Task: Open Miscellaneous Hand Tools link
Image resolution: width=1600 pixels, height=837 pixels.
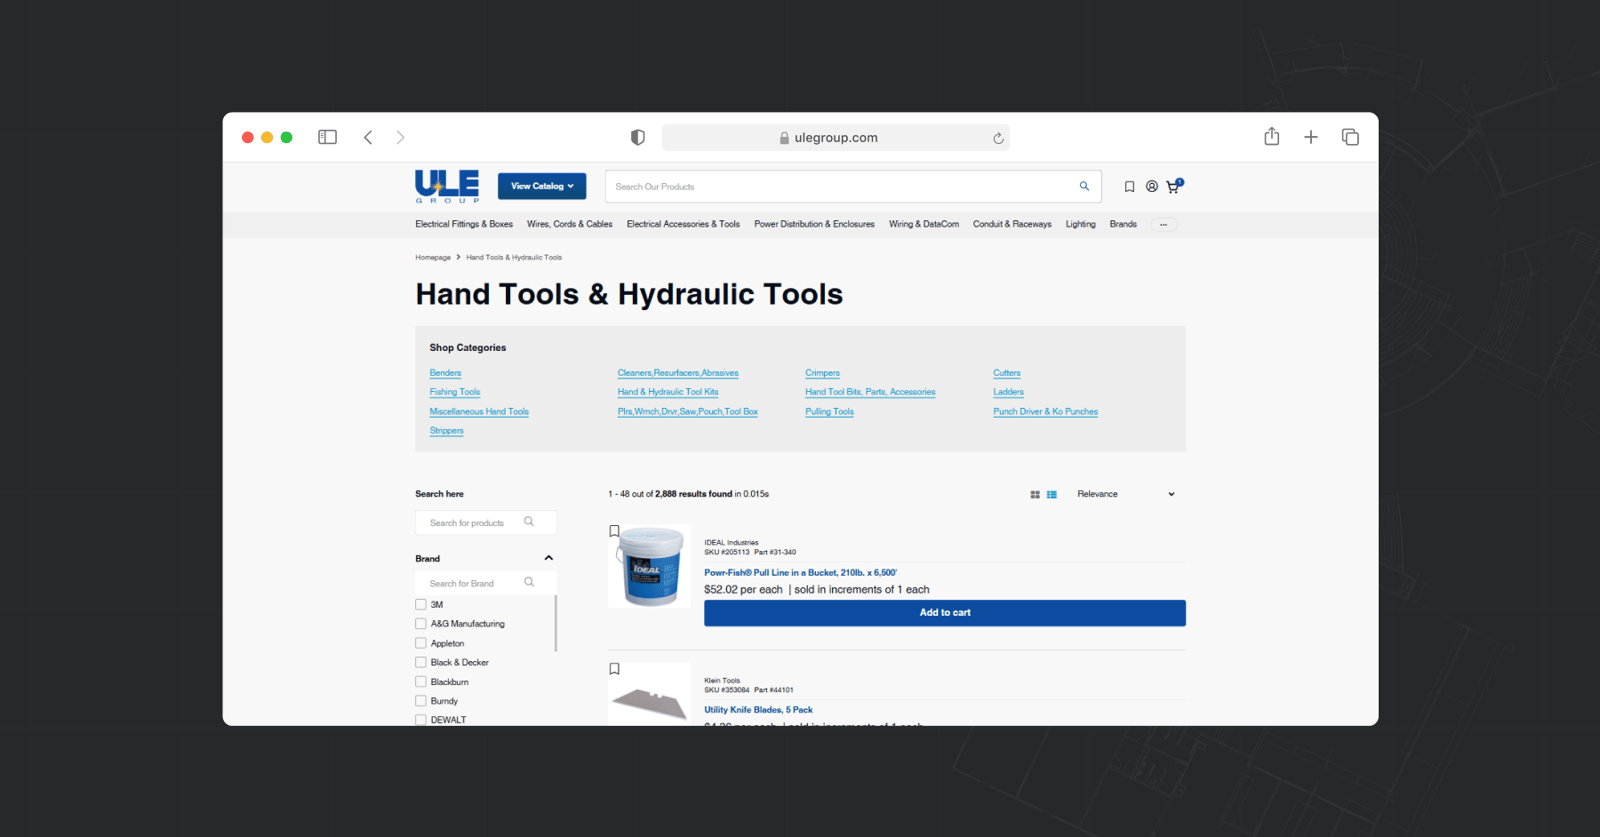Action: [x=479, y=411]
